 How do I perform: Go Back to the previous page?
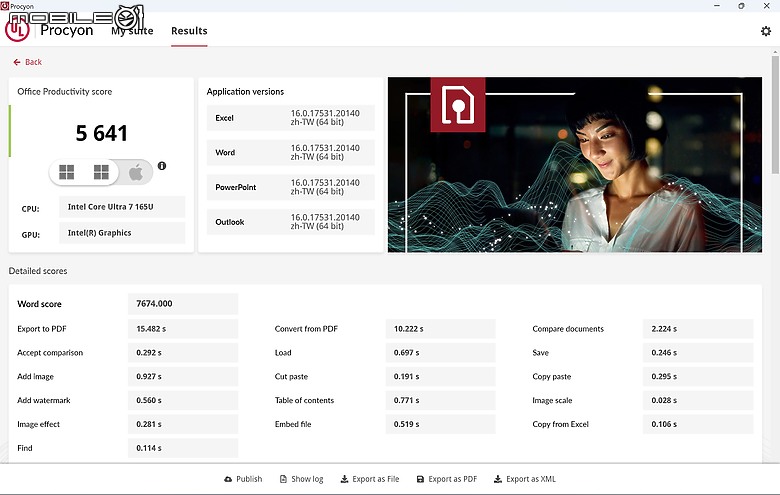(x=27, y=62)
